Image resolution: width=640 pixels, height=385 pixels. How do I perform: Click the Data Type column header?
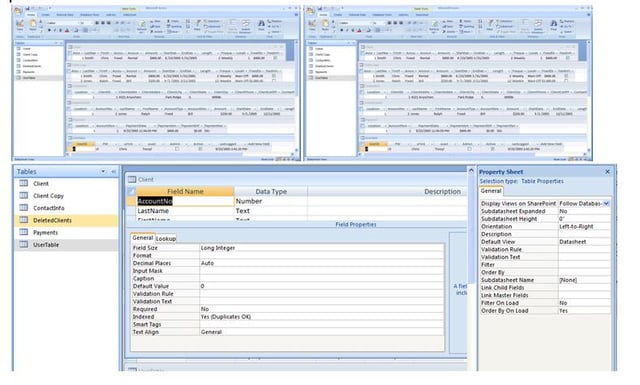[x=271, y=191]
